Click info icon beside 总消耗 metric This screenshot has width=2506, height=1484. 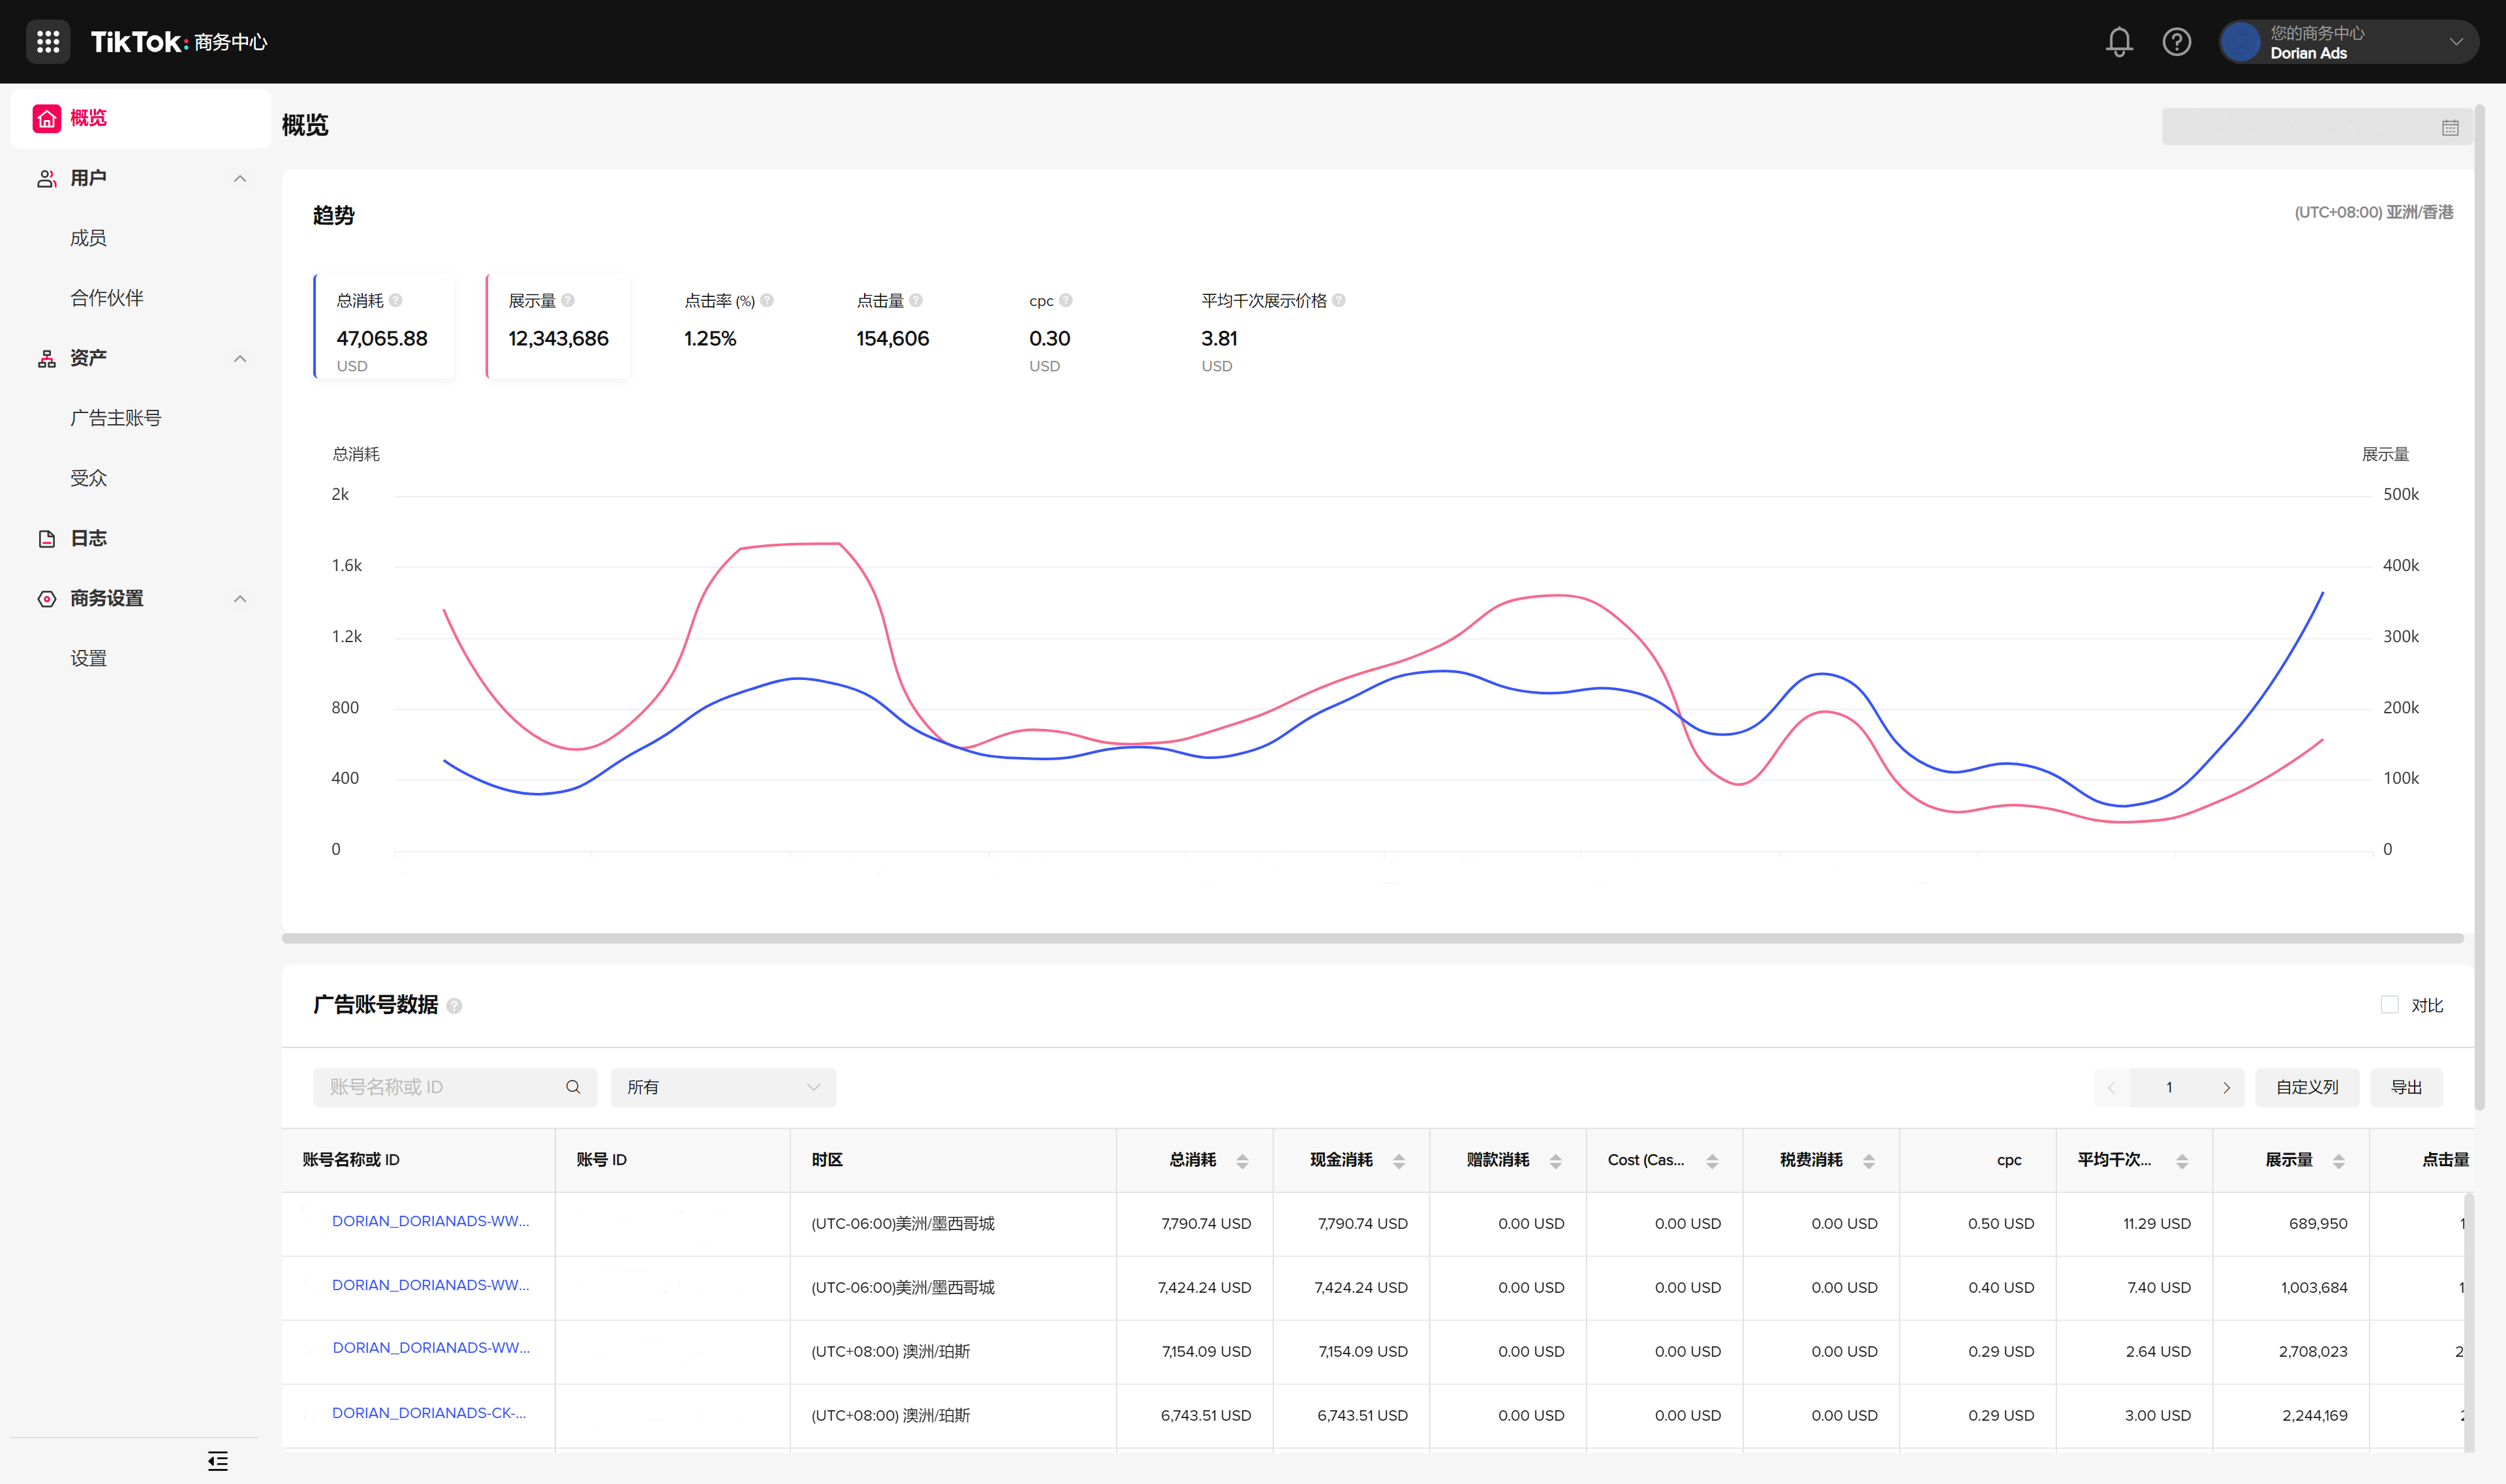point(396,300)
